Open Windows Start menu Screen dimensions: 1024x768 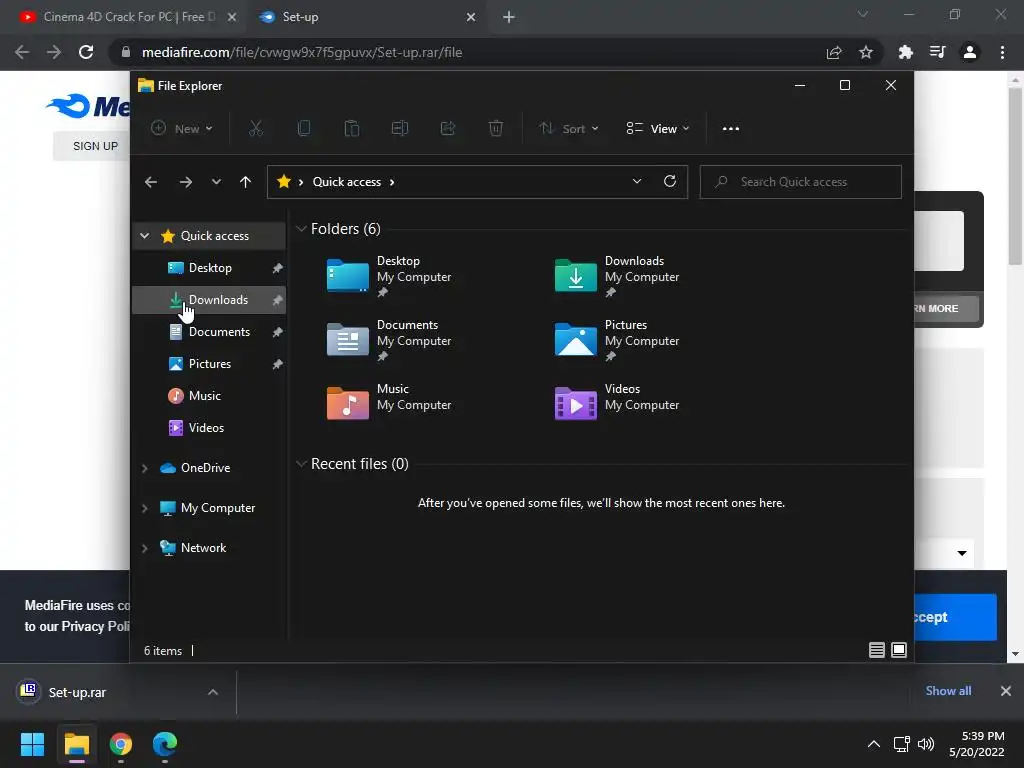(x=32, y=744)
